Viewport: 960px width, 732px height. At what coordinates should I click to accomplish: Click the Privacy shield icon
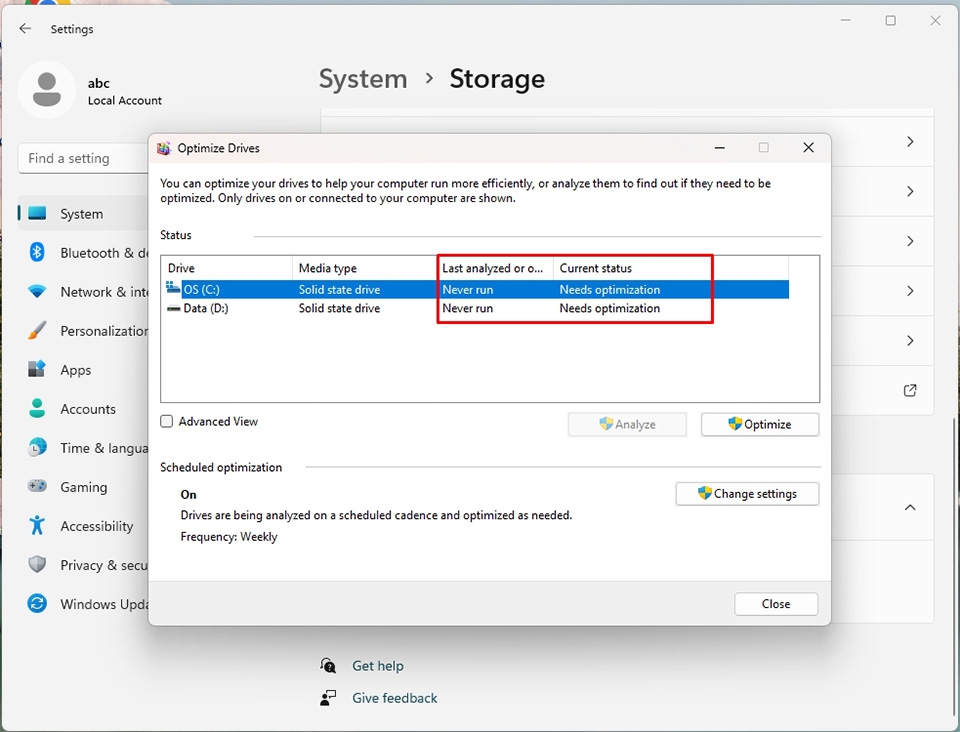pyautogui.click(x=37, y=564)
